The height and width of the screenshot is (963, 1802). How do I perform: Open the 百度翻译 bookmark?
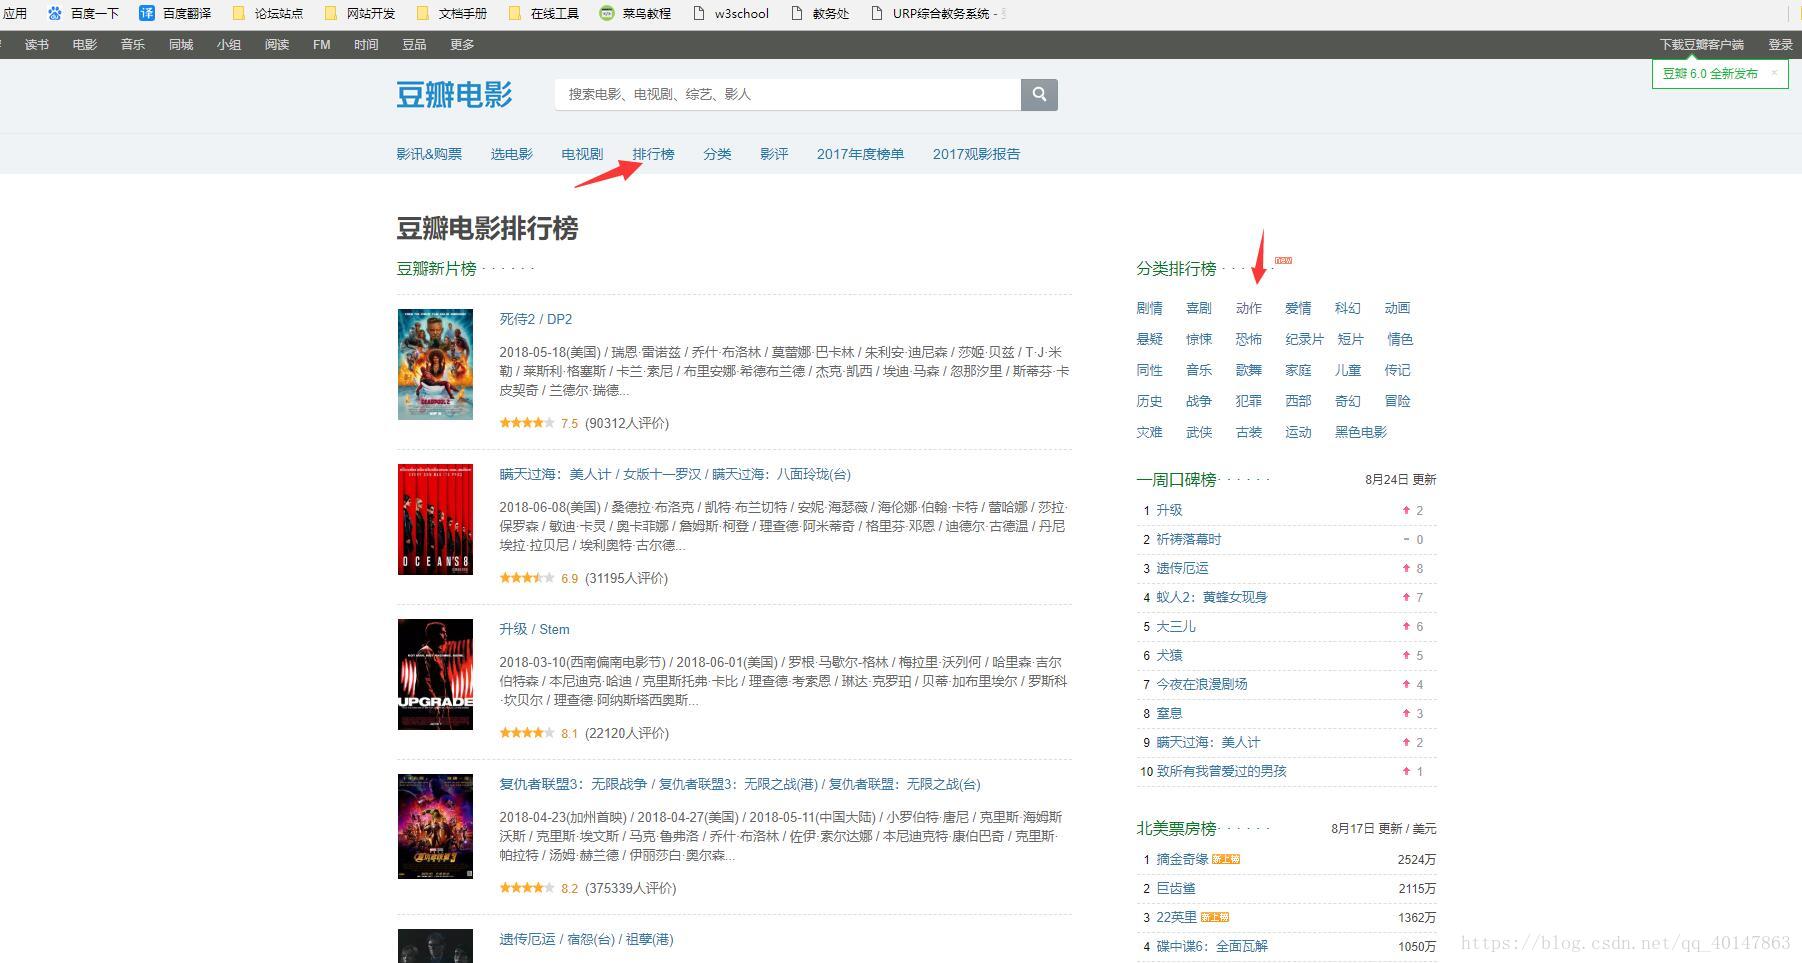point(175,13)
